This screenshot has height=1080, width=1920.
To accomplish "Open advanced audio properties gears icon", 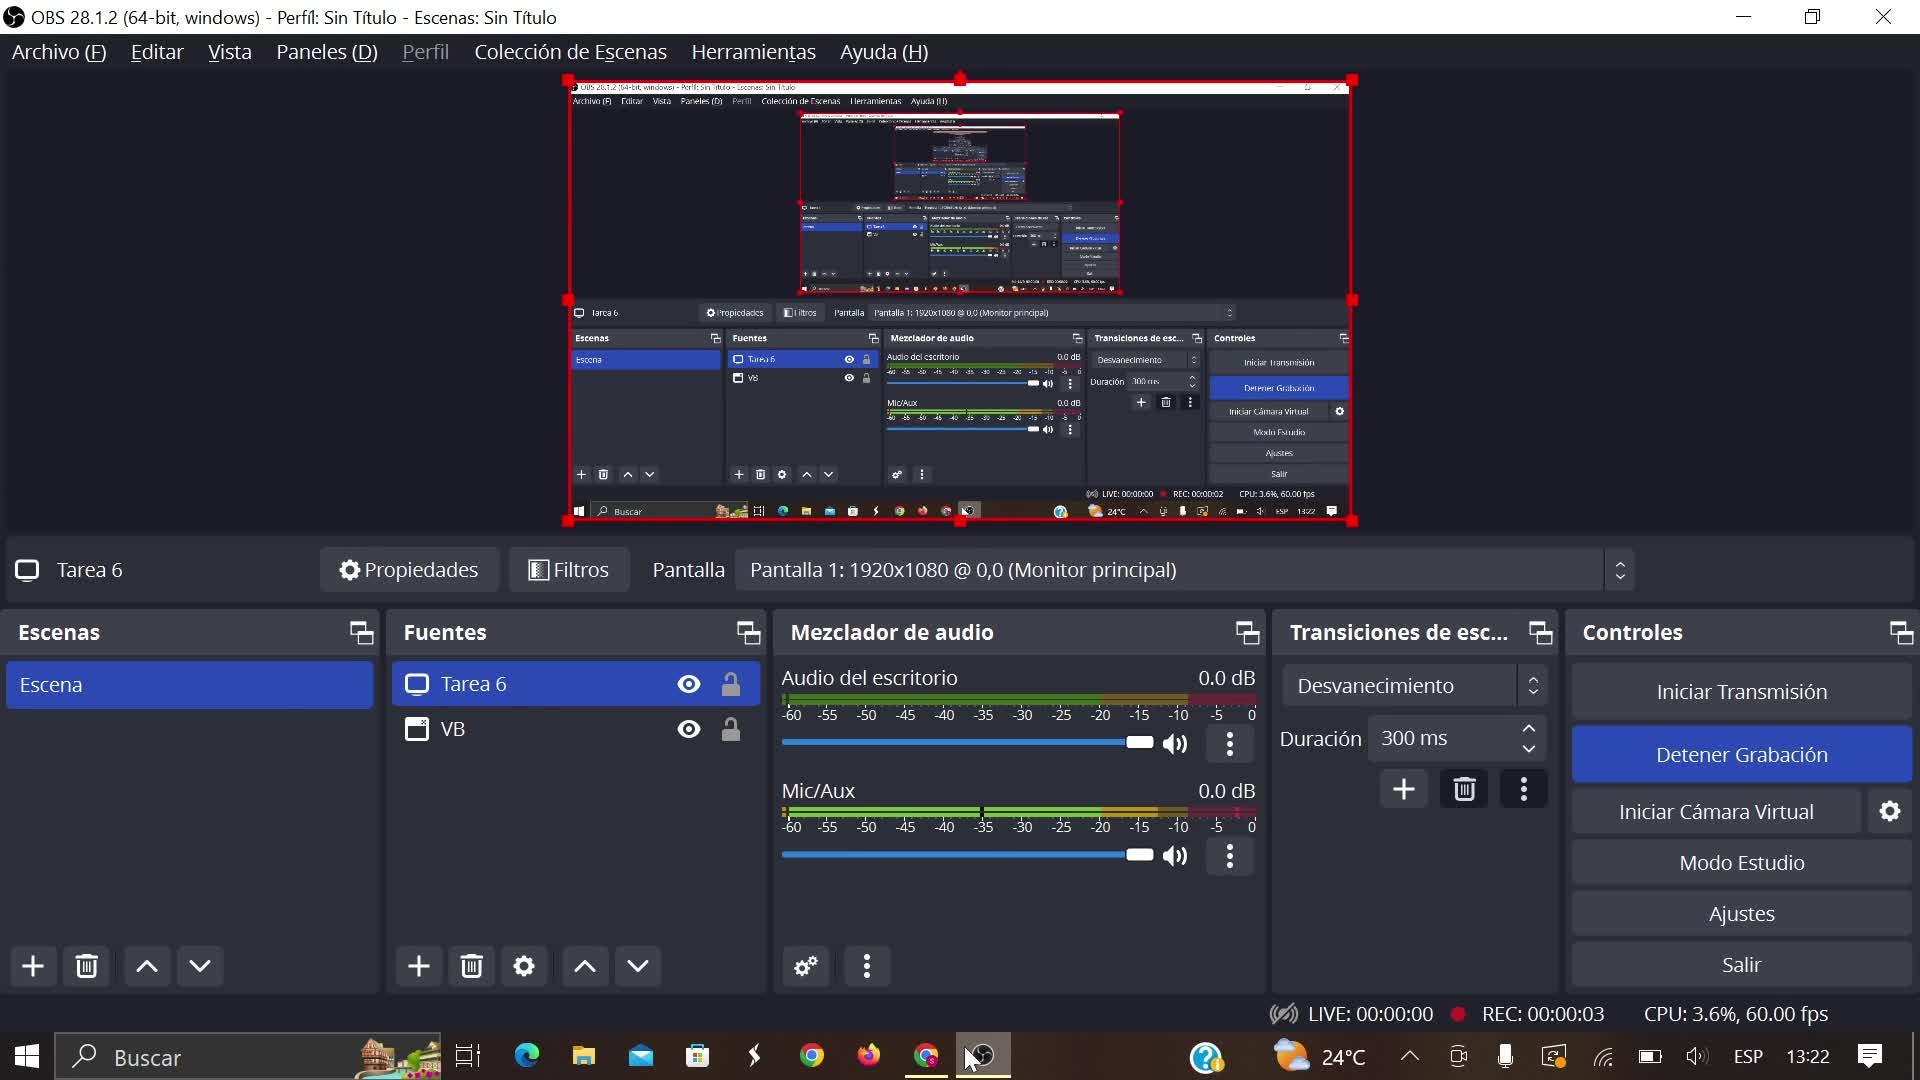I will [806, 966].
